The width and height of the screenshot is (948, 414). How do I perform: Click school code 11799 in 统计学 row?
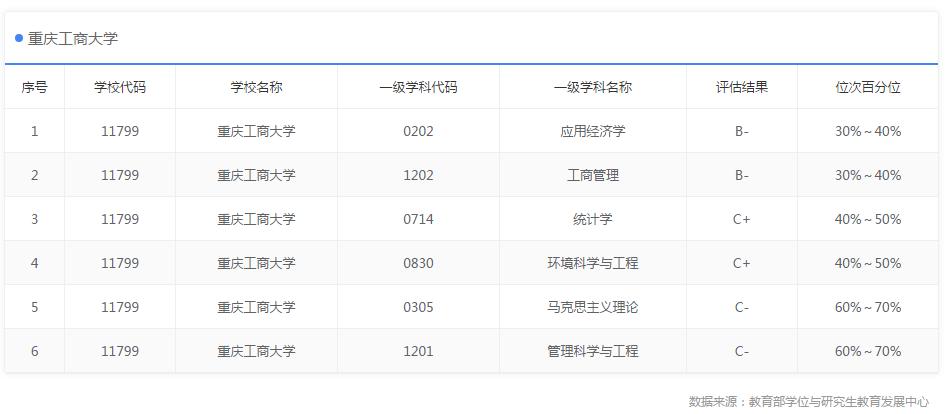tap(120, 219)
